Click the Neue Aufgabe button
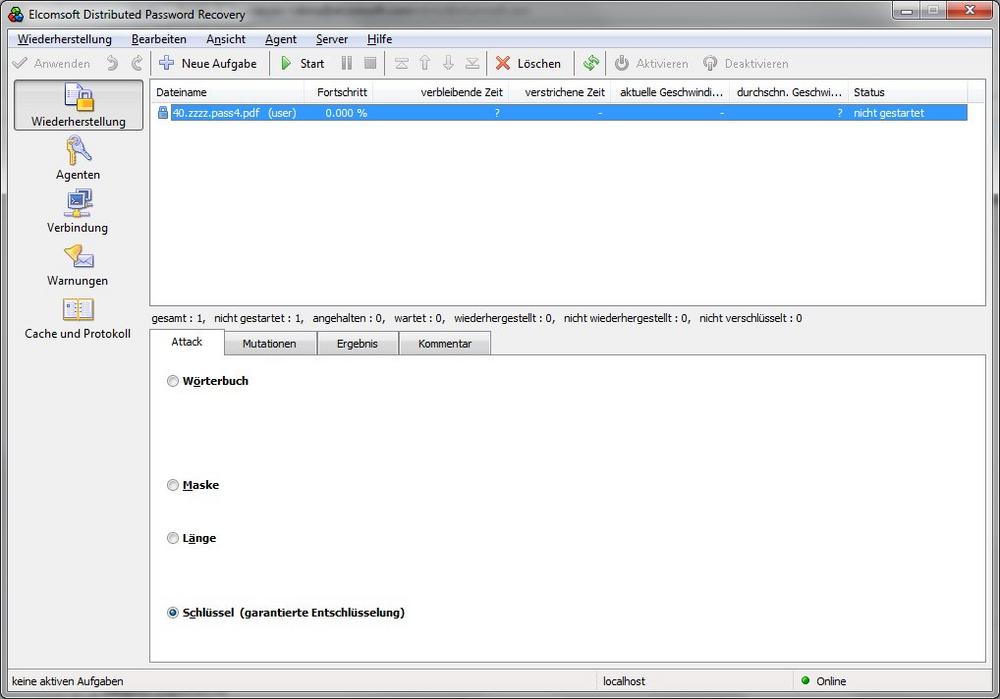Image resolution: width=1000 pixels, height=699 pixels. pyautogui.click(x=208, y=63)
